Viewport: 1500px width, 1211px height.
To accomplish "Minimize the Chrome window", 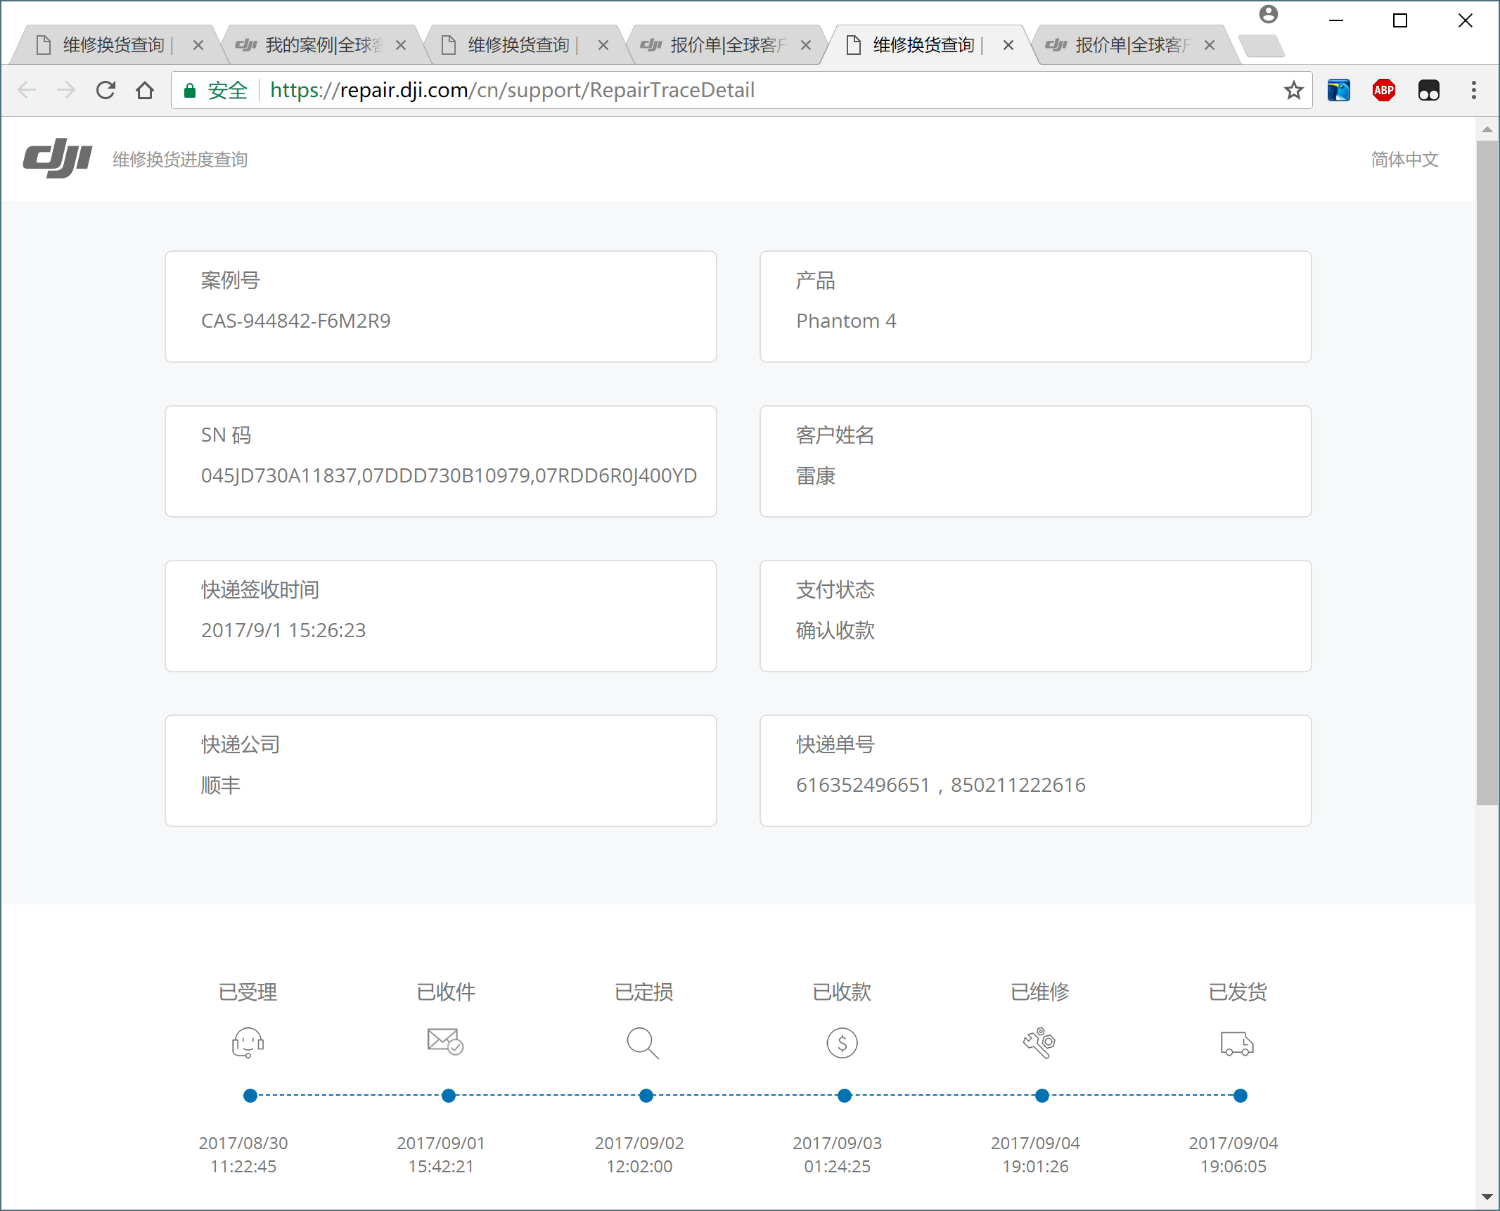I will coord(1335,20).
